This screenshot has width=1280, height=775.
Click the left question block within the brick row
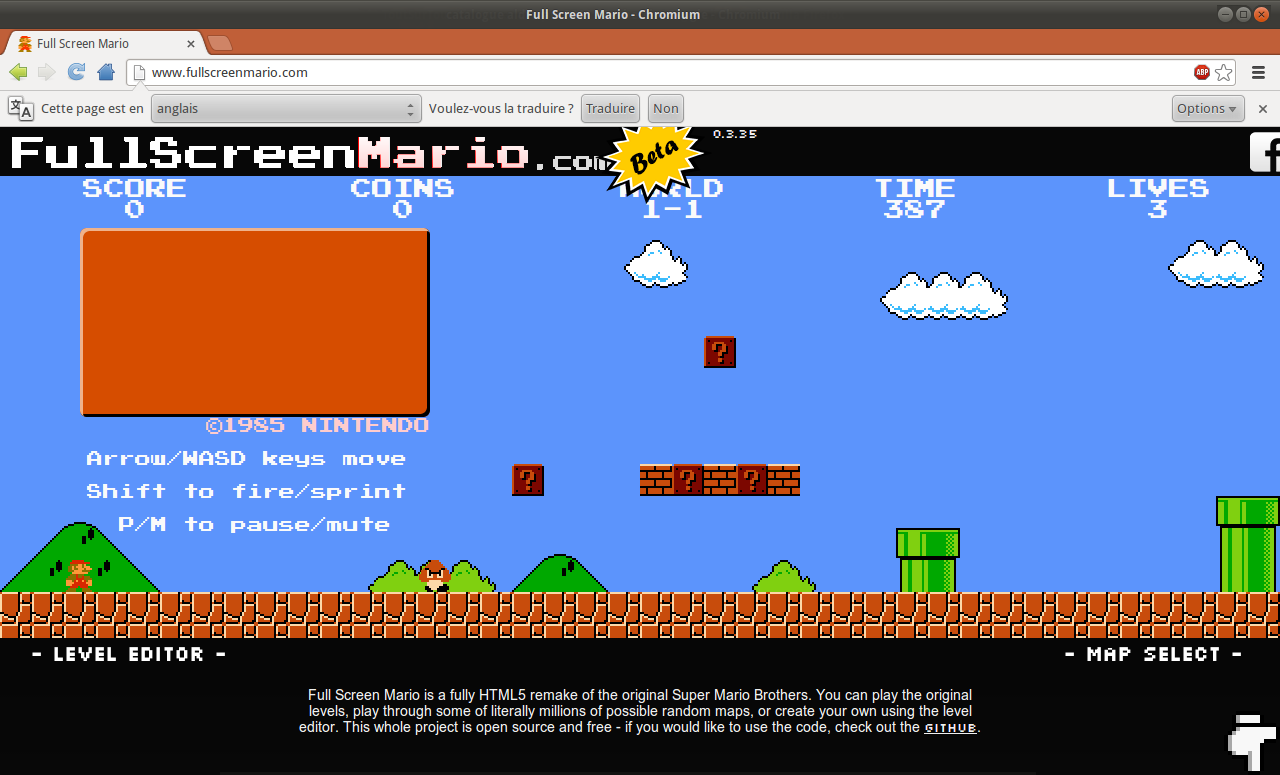[688, 480]
